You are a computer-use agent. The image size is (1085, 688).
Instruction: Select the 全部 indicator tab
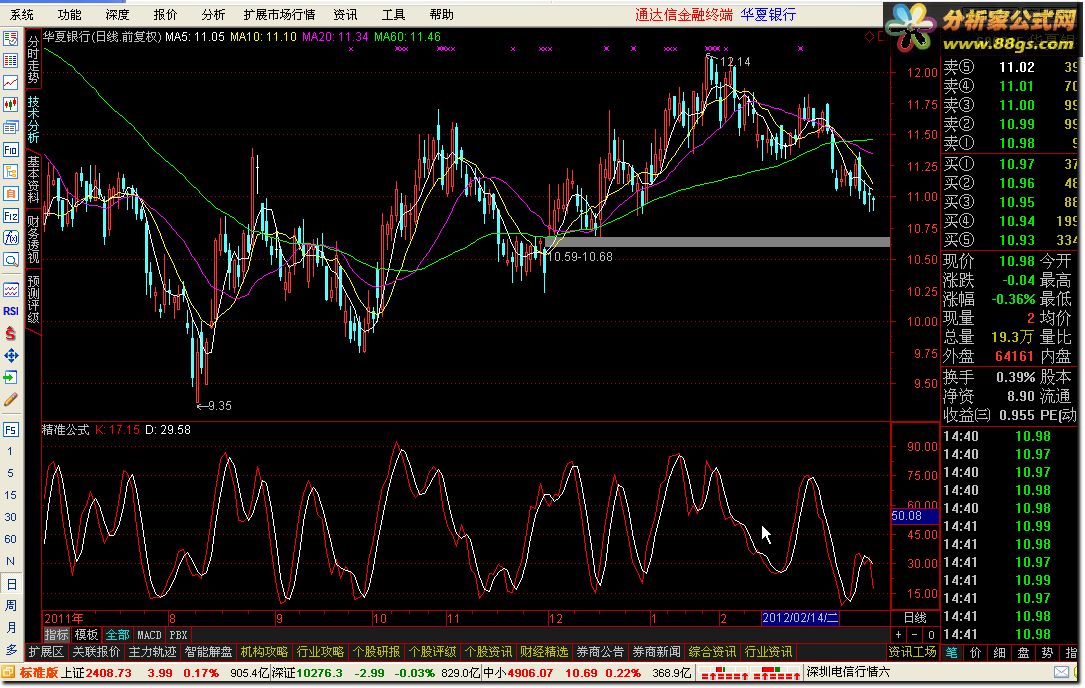tap(117, 635)
